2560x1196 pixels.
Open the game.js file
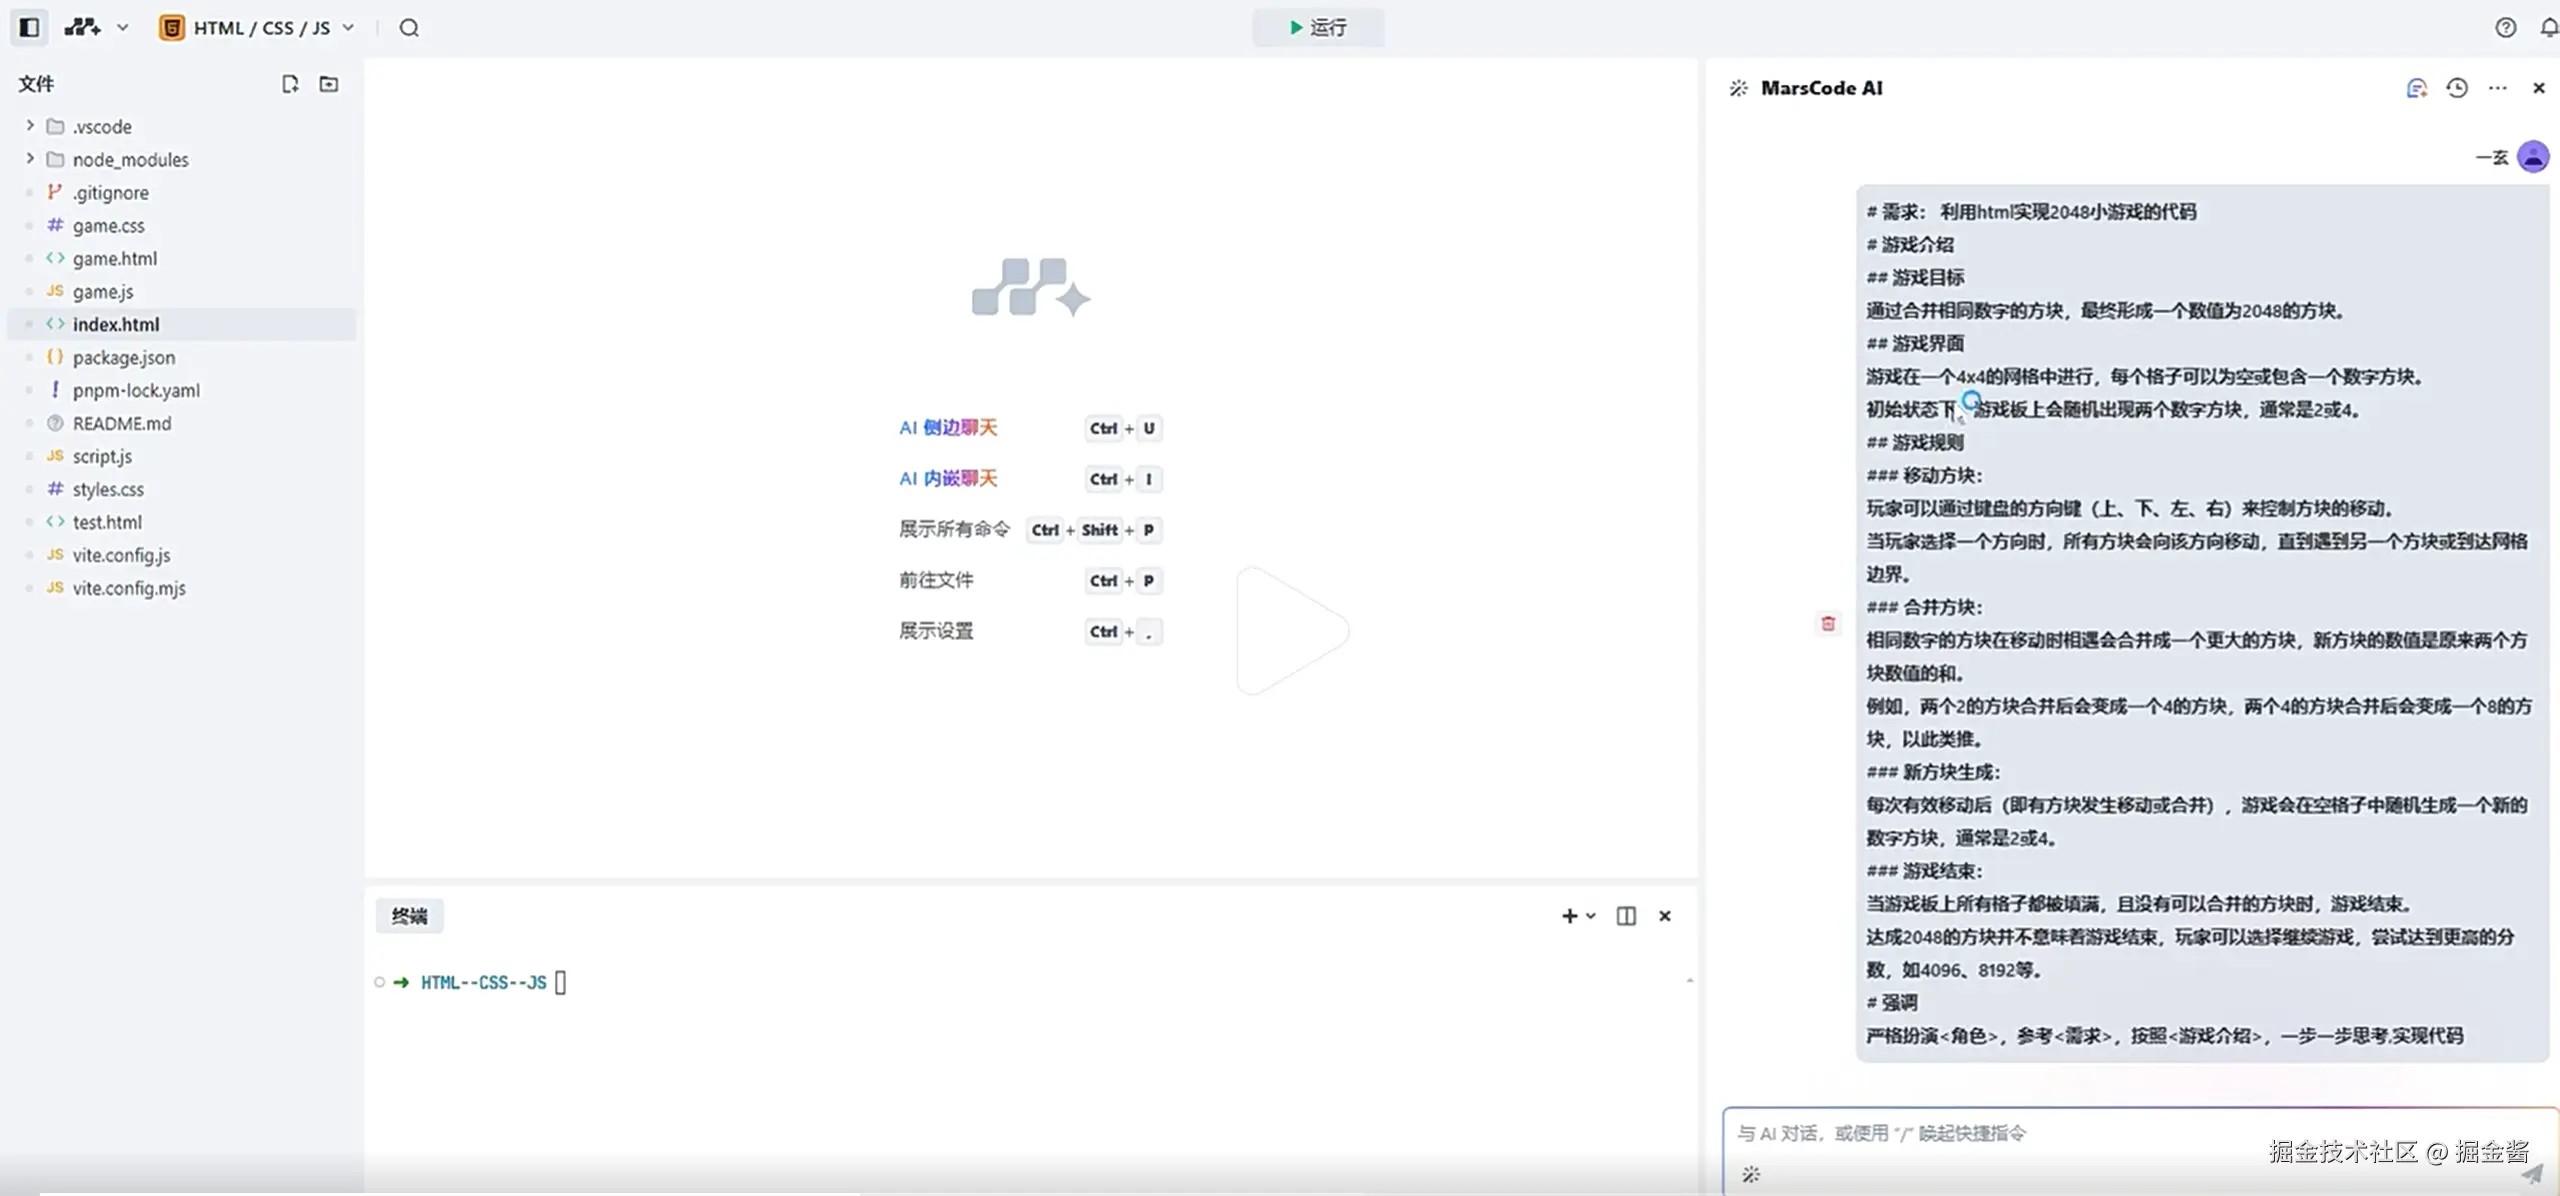pyautogui.click(x=103, y=291)
